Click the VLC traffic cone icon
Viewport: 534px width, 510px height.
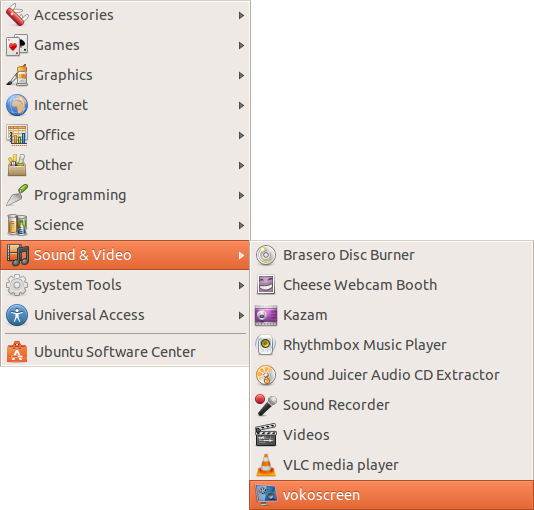[266, 465]
